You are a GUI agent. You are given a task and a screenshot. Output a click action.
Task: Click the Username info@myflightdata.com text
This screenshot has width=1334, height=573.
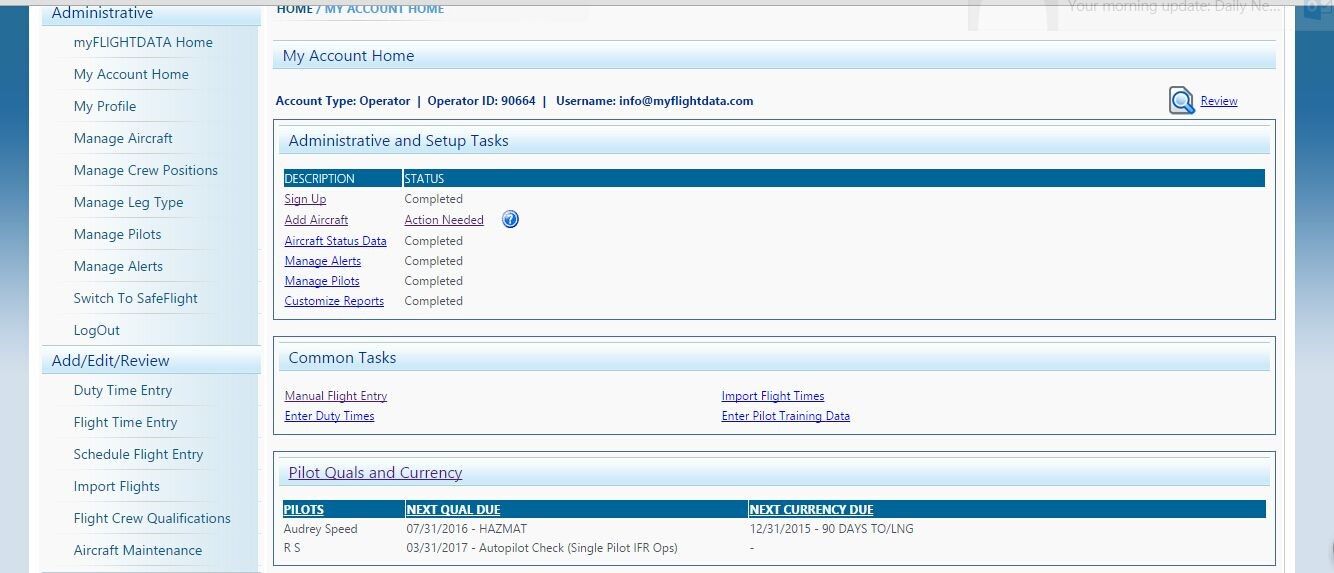click(x=654, y=101)
